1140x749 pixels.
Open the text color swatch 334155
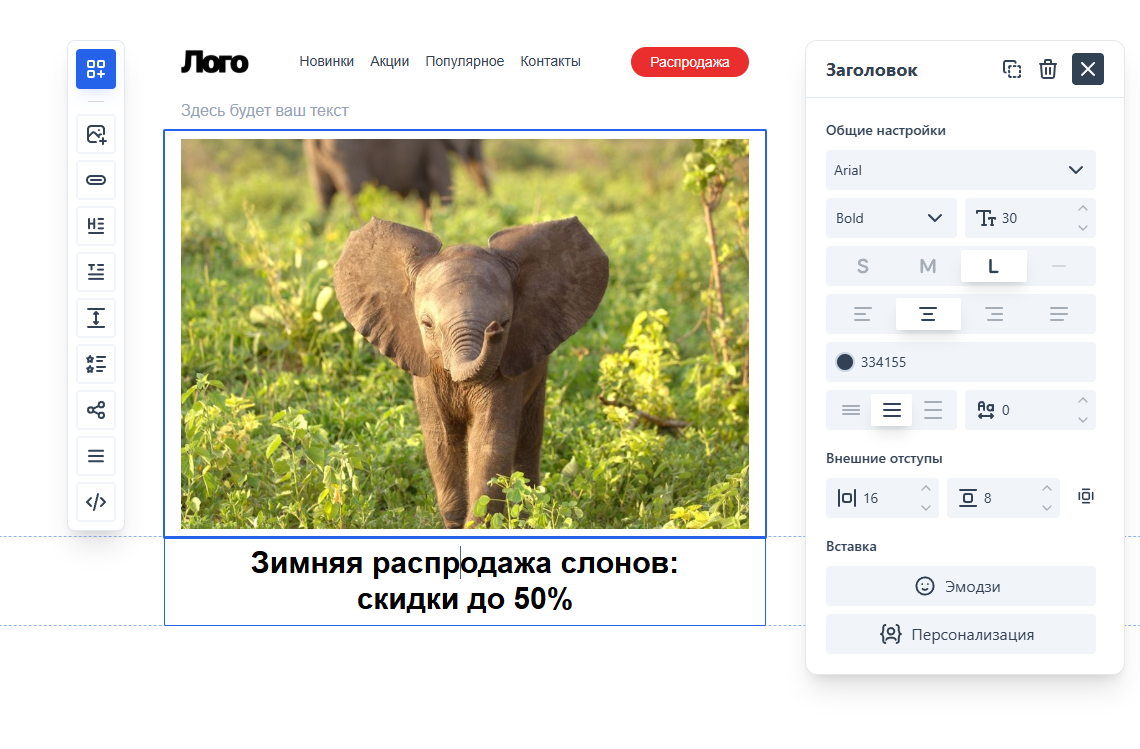pyautogui.click(x=845, y=362)
